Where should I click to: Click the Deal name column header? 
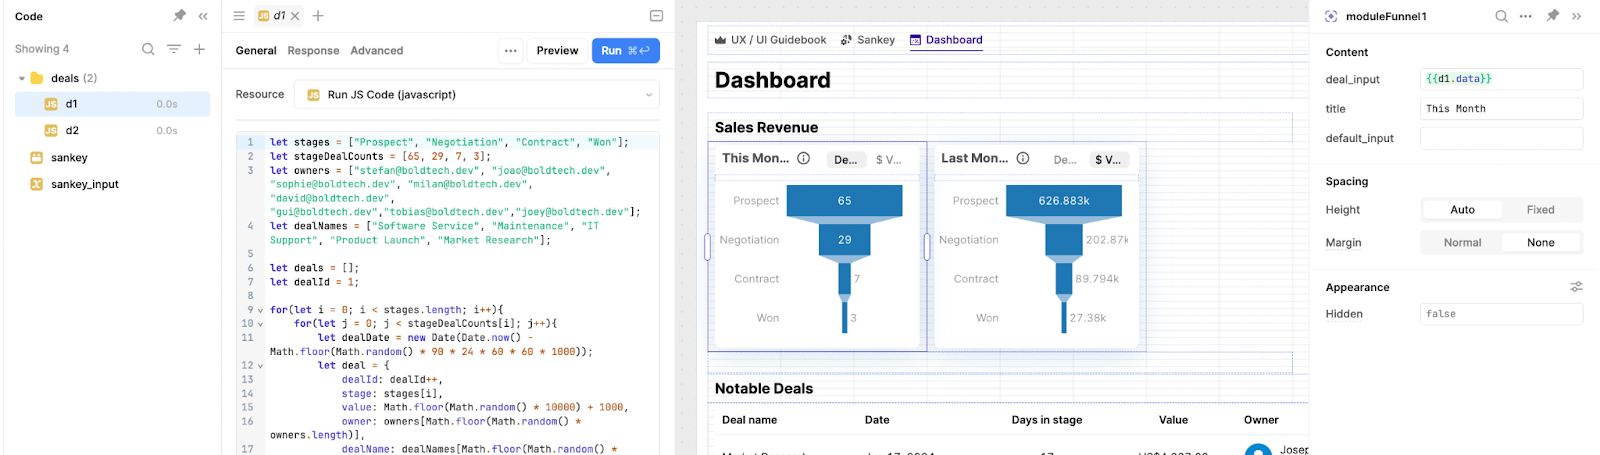[750, 420]
